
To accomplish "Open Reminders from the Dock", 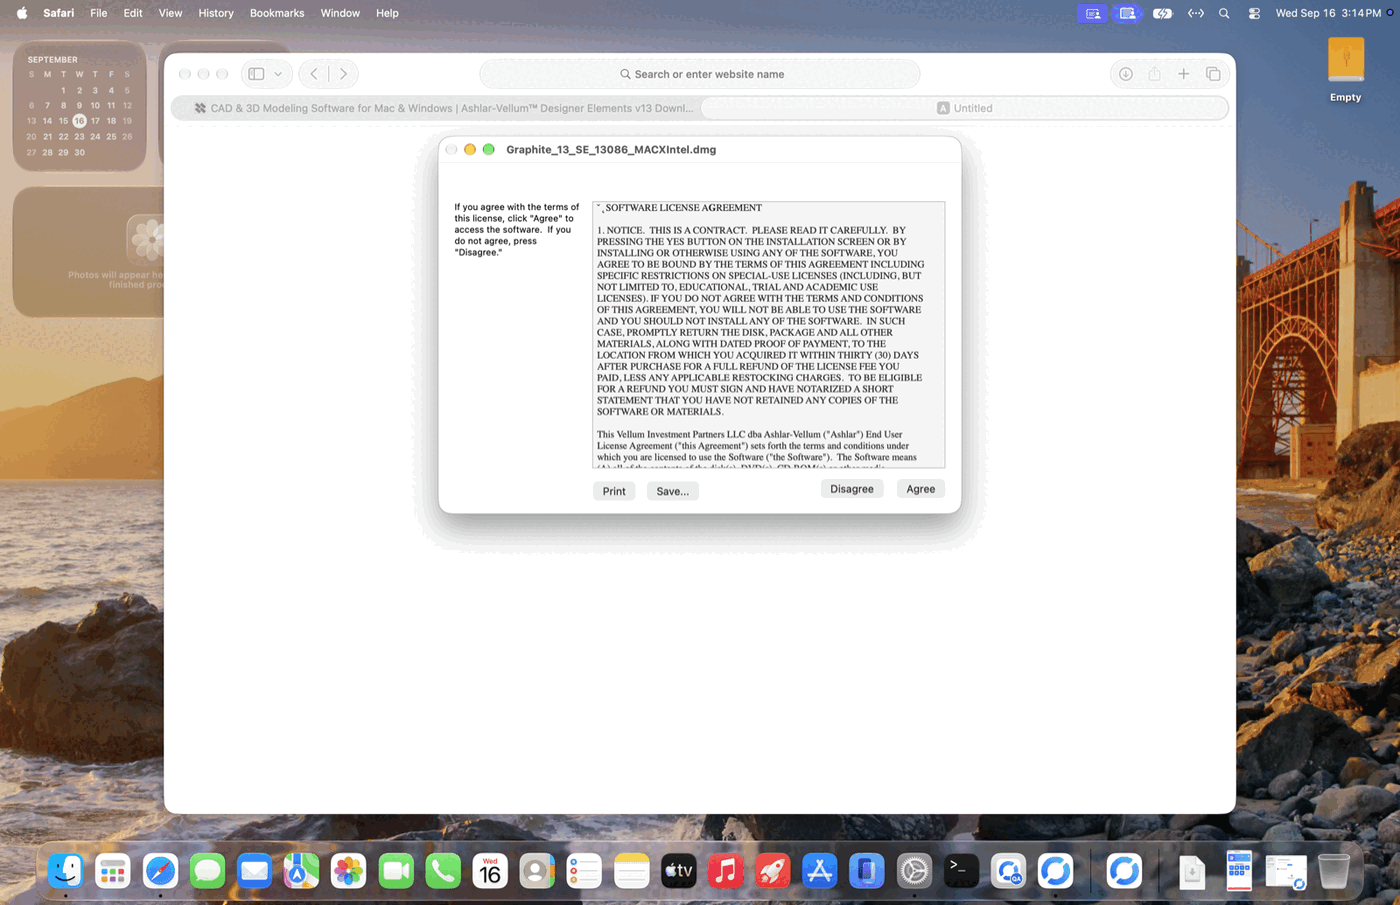I will [584, 871].
